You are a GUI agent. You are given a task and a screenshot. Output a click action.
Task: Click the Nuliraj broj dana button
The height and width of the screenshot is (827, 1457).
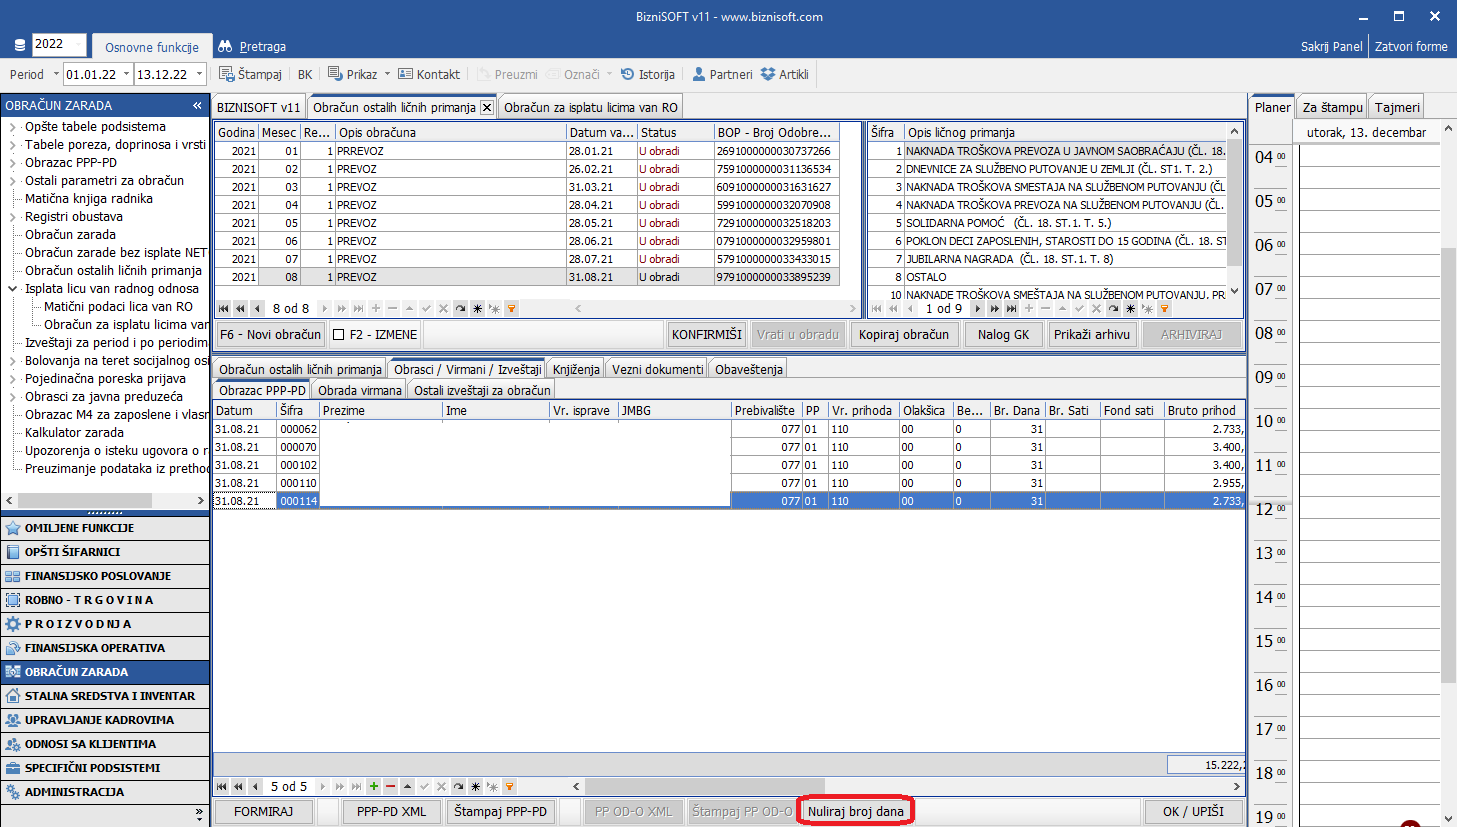(x=855, y=811)
